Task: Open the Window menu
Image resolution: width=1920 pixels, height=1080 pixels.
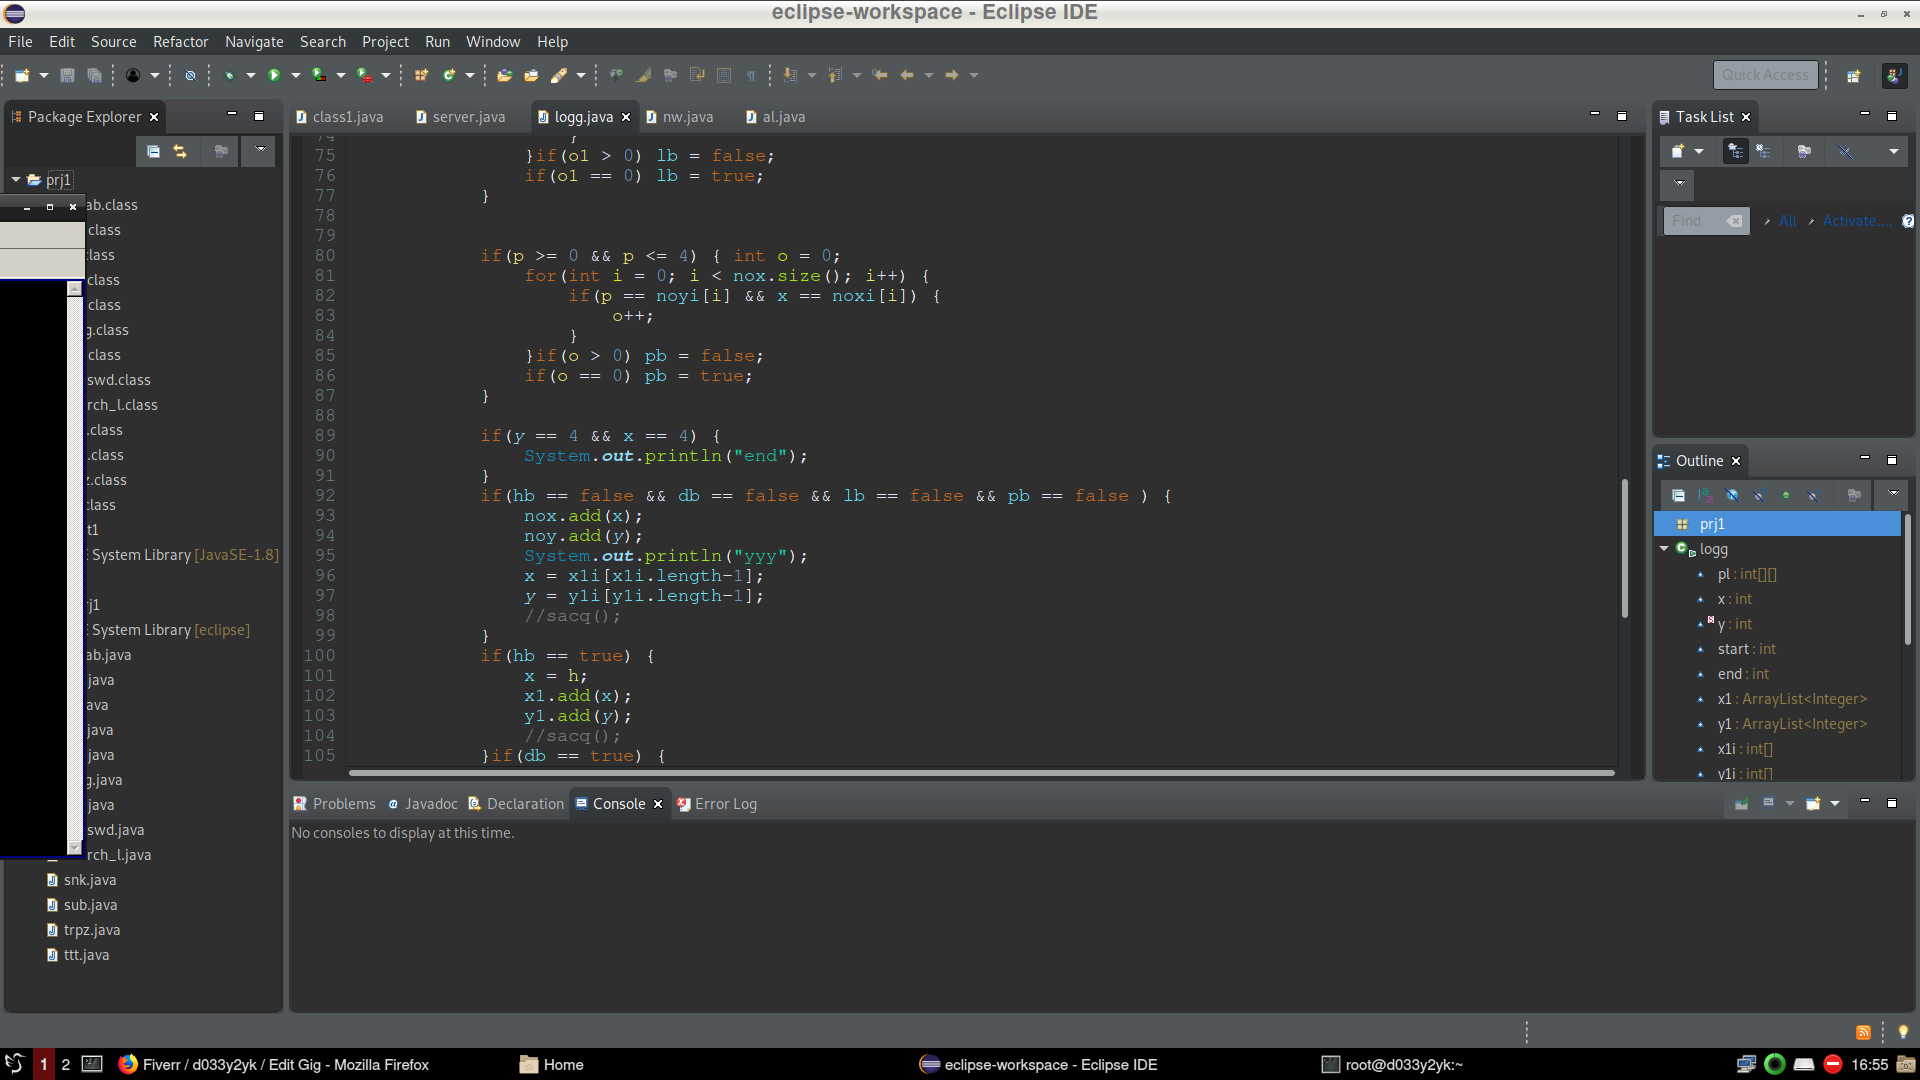Action: point(492,41)
